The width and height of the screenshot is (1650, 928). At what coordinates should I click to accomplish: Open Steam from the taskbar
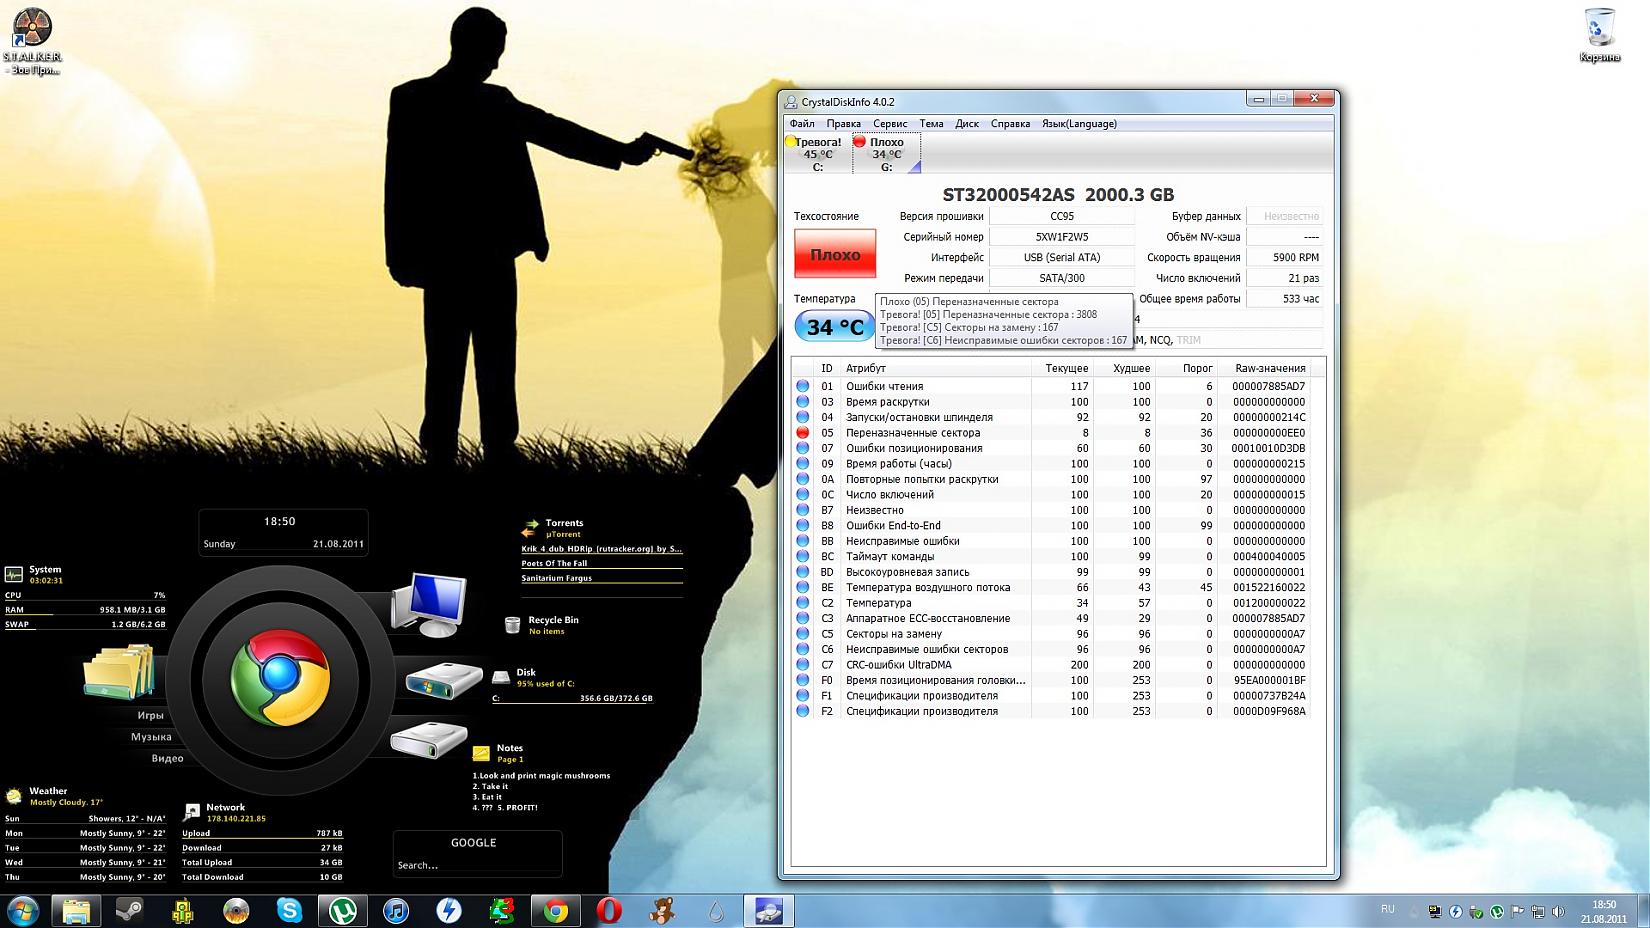(129, 910)
